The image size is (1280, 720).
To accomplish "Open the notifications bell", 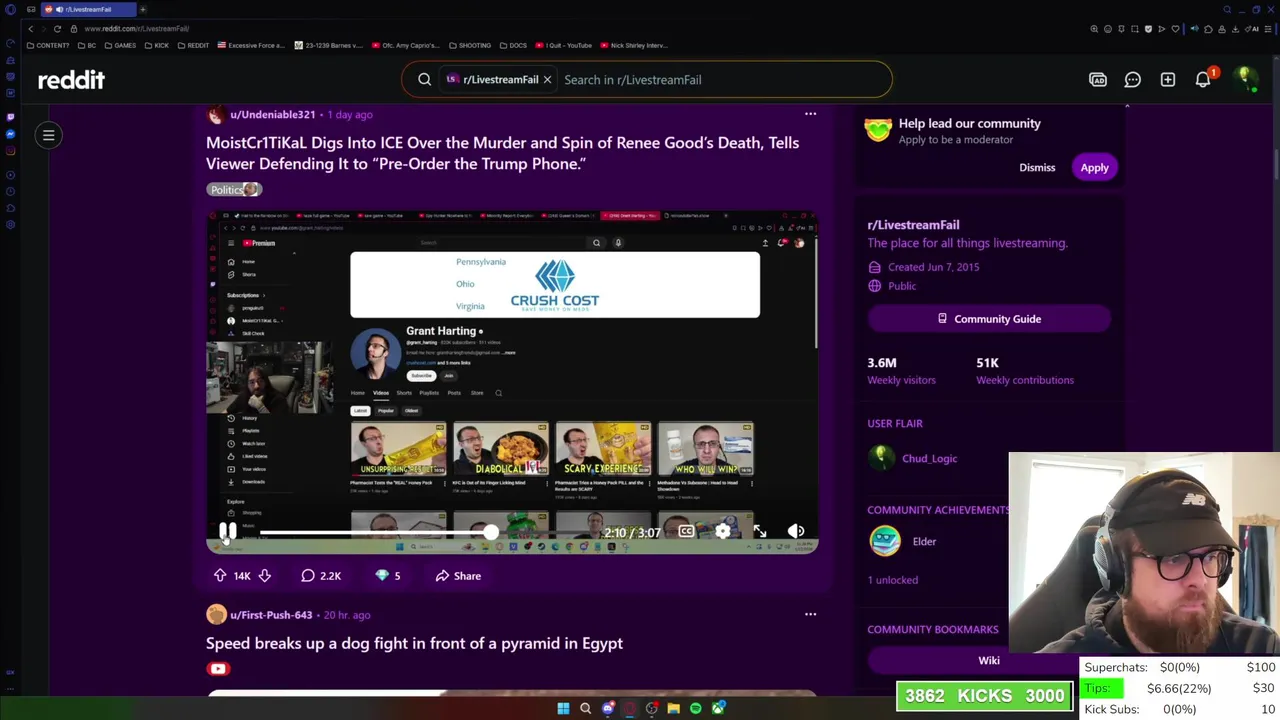I will click(1203, 80).
